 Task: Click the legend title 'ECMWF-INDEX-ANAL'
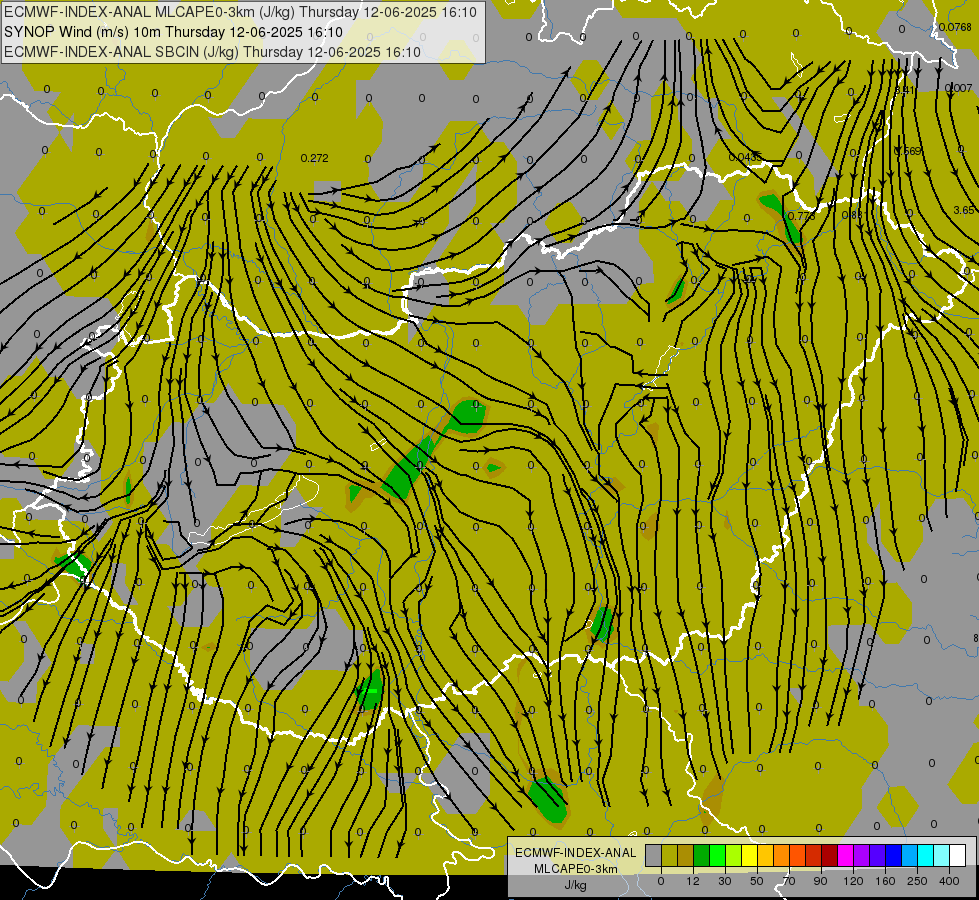576,853
